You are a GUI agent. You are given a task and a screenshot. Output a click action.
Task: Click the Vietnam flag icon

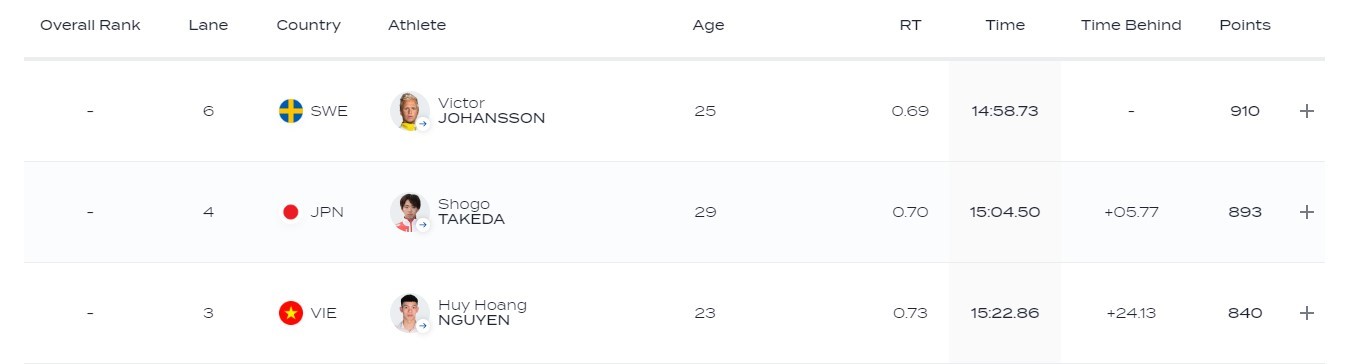291,313
